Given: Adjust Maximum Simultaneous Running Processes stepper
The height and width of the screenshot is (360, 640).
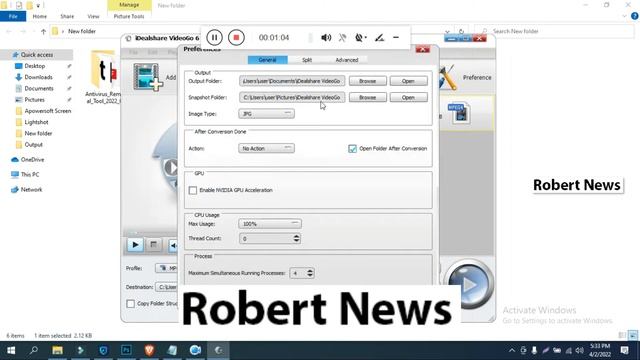Looking at the screenshot, I should pyautogui.click(x=310, y=273).
